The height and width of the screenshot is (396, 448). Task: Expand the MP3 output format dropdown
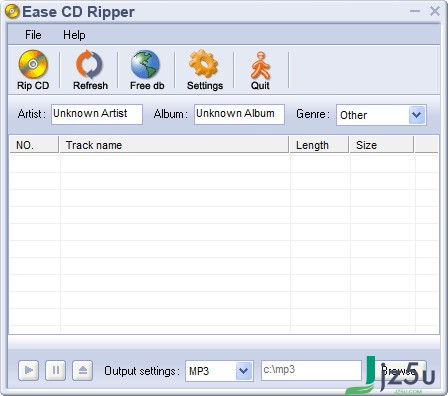pyautogui.click(x=244, y=370)
